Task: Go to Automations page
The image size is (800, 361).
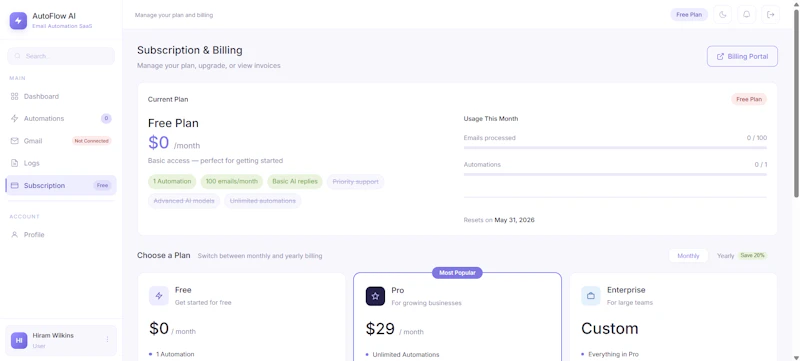Action: point(61,118)
